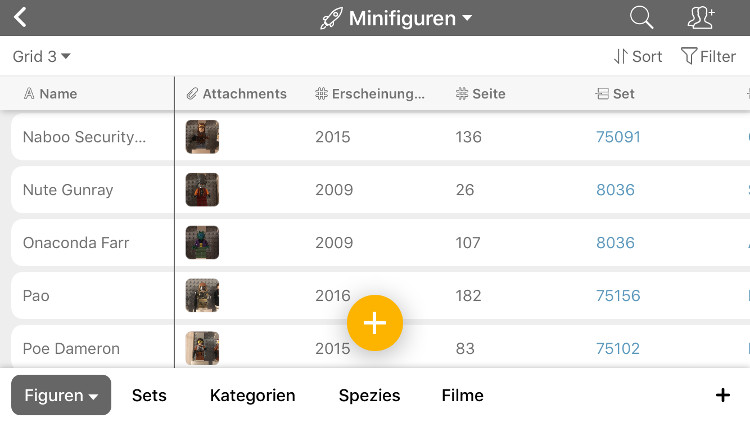The image size is (750, 422).
Task: Switch to the Kategorien tab
Action: pyautogui.click(x=252, y=395)
